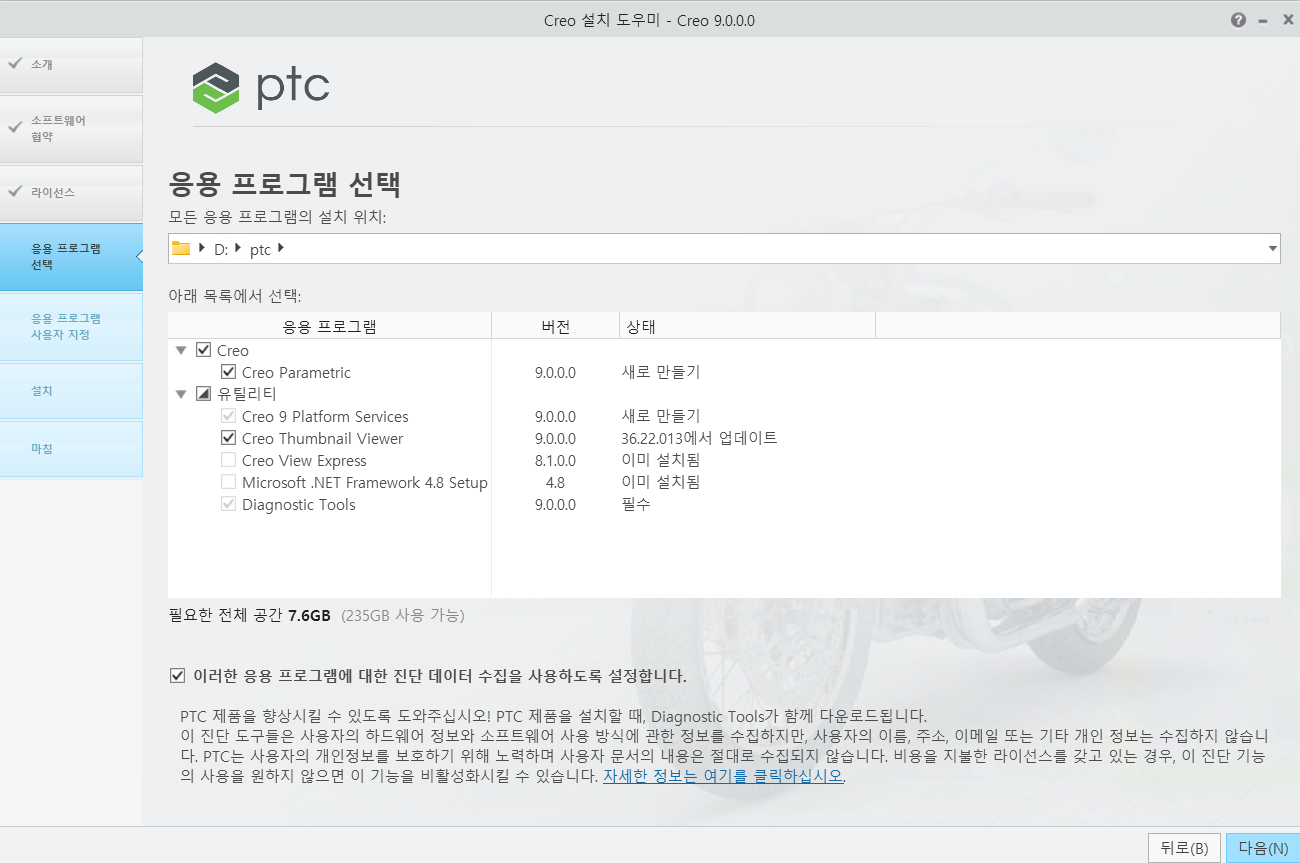This screenshot has height=863, width=1300.
Task: Select Creo 9 Platform Services row label
Action: point(325,417)
